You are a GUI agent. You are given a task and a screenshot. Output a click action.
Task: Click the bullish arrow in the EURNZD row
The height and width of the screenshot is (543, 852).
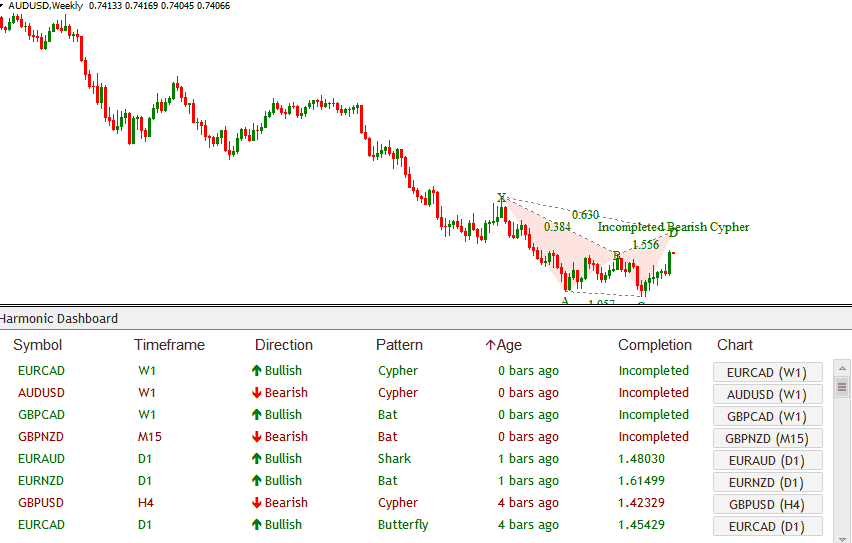(256, 481)
